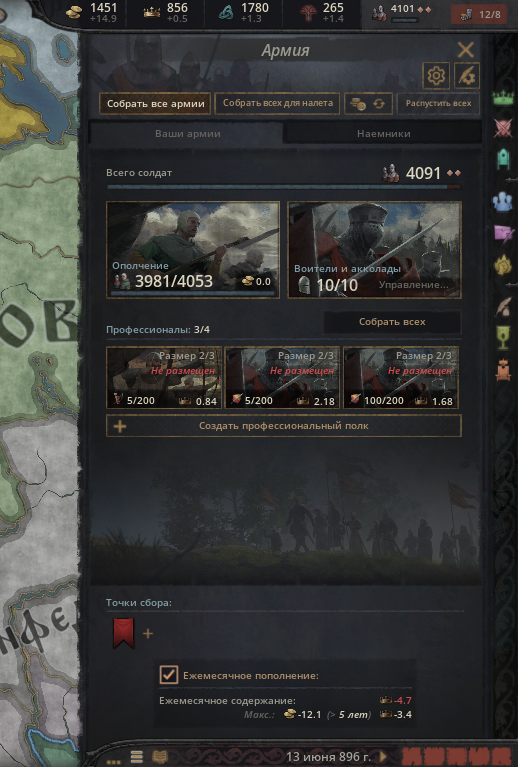Image resolution: width=518 pixels, height=767 pixels.
Task: Open the quill decisions icon
Action: point(503,307)
